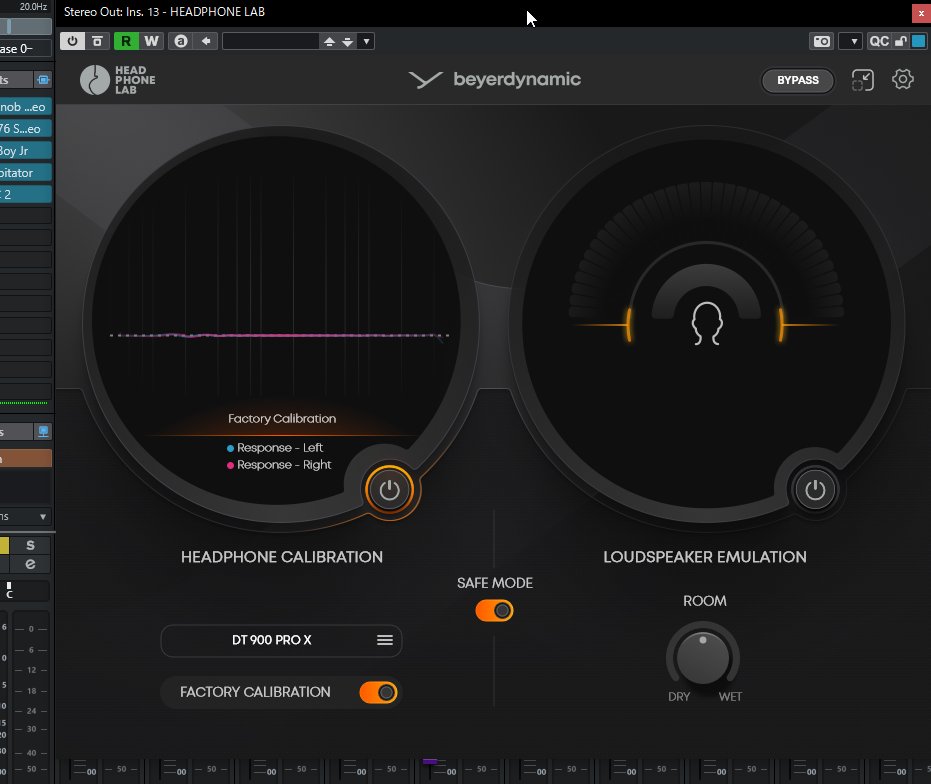
Task: Click the Response - Right legend entry
Action: (x=279, y=465)
